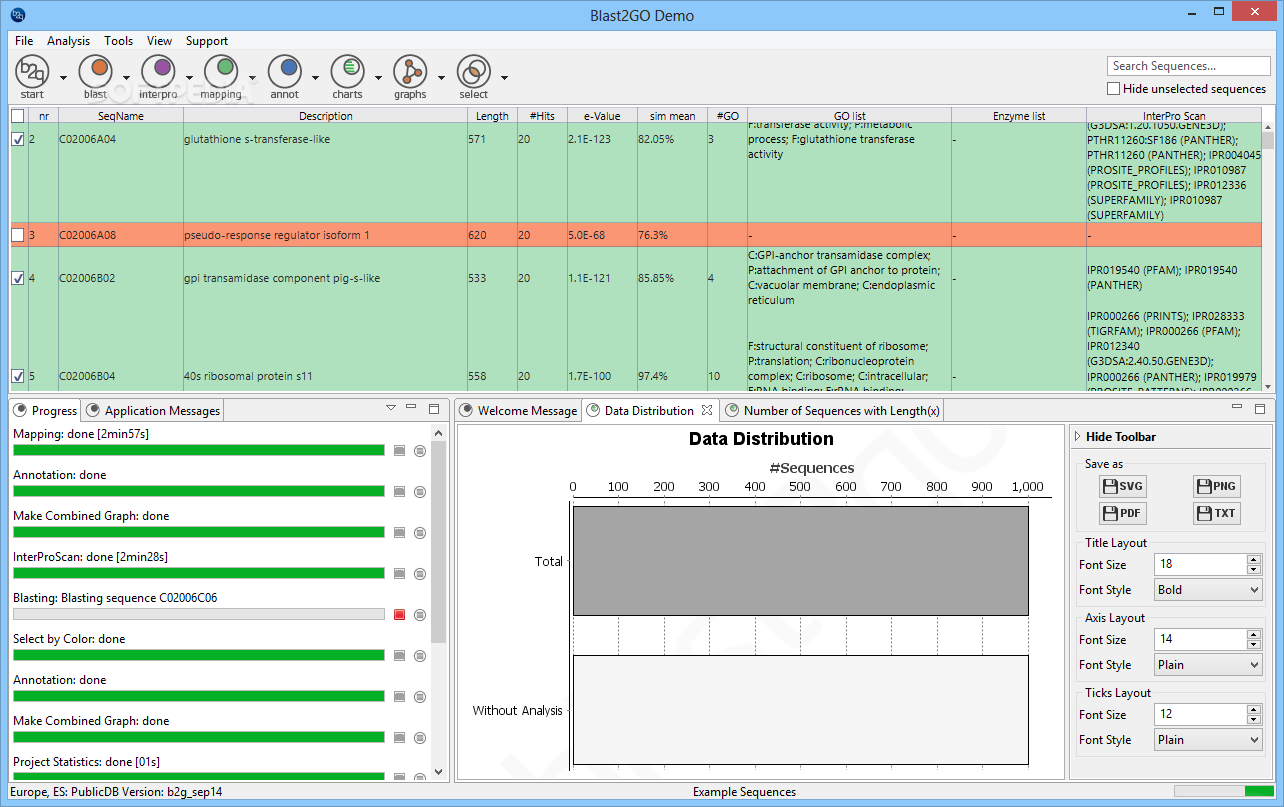Increase the Title Layout font size
The width and height of the screenshot is (1284, 807).
1254,560
